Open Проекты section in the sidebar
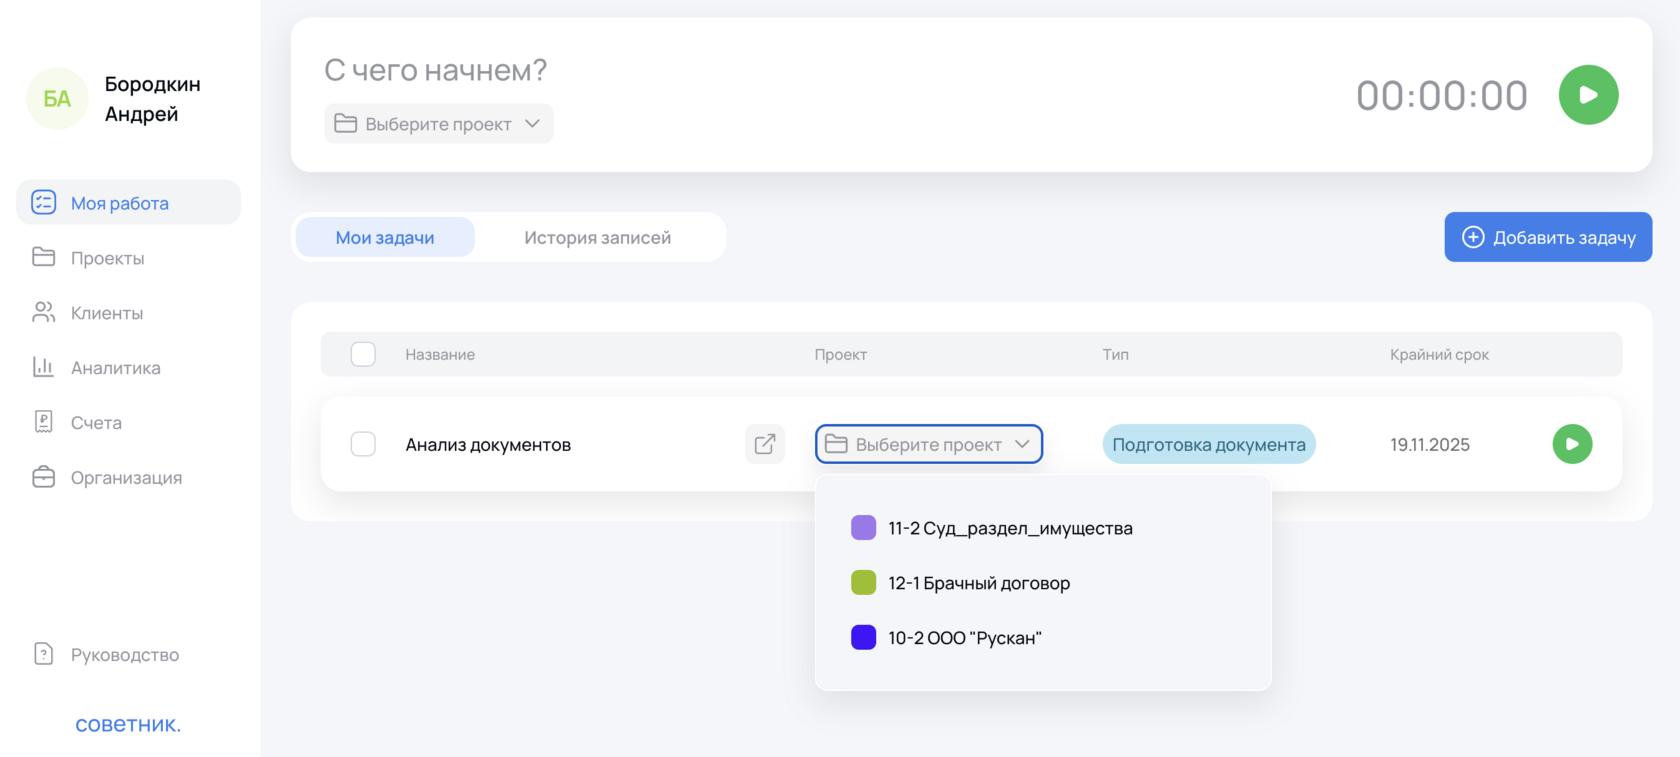 click(x=107, y=258)
